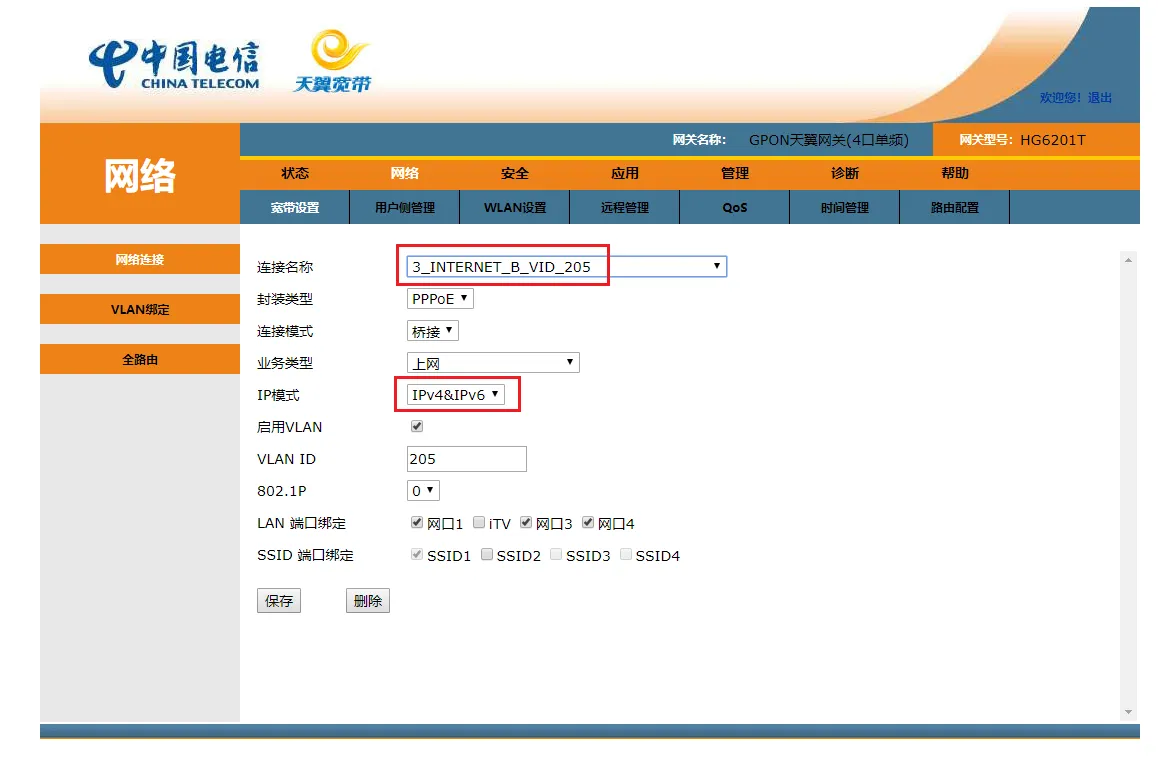Viewport: 1161px width, 776px height.
Task: Open the 业务类型 service dropdown
Action: 493,362
